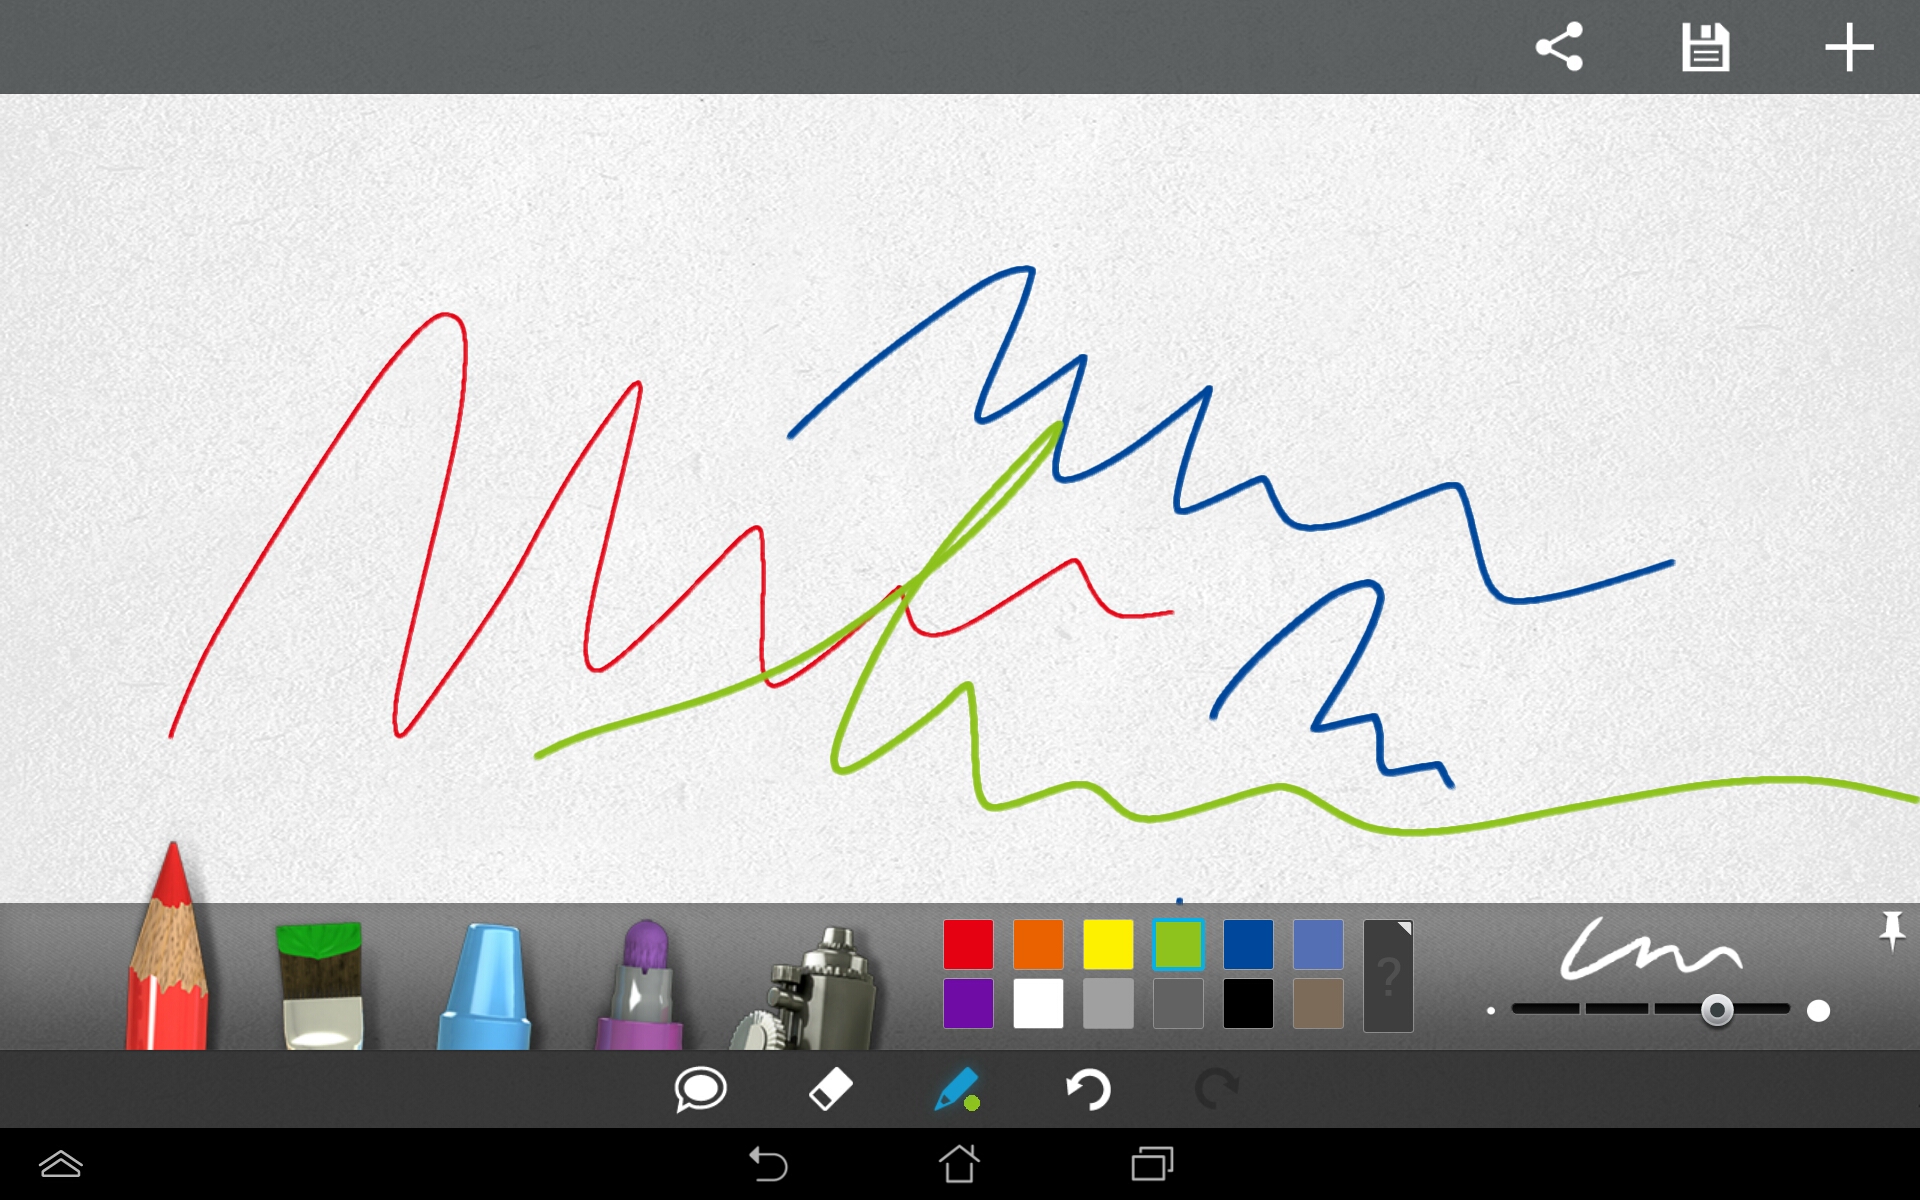Choose the paintbrush tool
Viewport: 1920px width, 1200px height.
[319, 985]
